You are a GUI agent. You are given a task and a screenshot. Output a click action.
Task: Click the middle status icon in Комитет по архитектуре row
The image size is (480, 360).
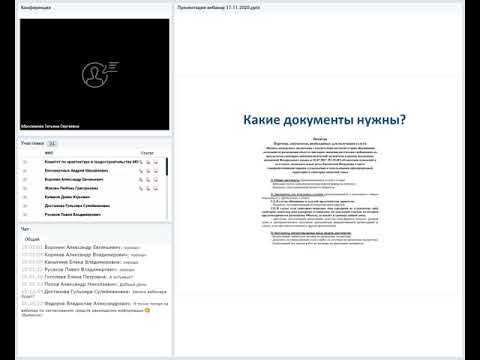148,162
